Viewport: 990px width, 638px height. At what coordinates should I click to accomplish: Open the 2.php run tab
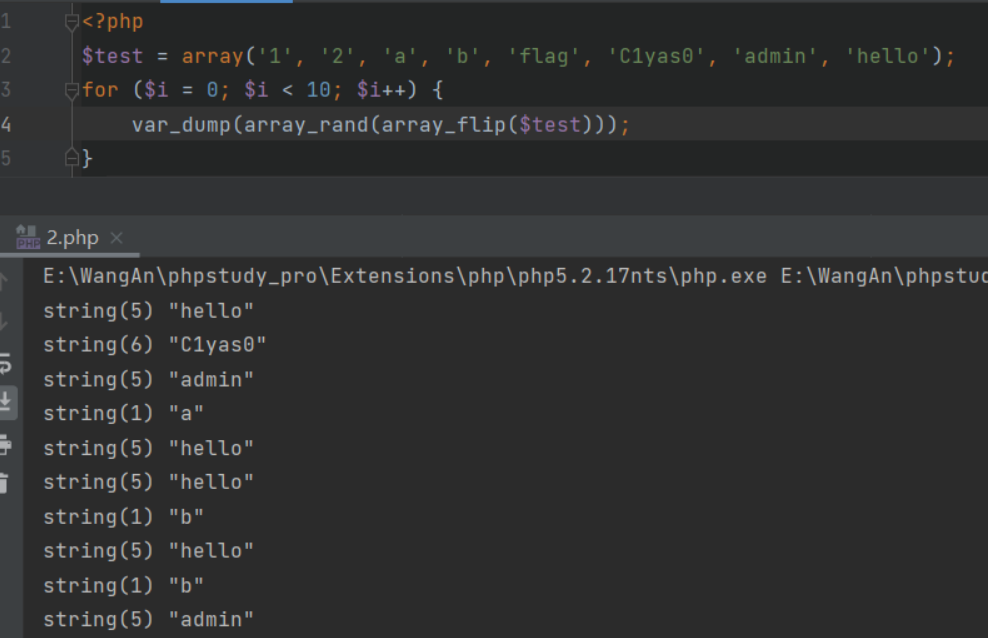(72, 238)
